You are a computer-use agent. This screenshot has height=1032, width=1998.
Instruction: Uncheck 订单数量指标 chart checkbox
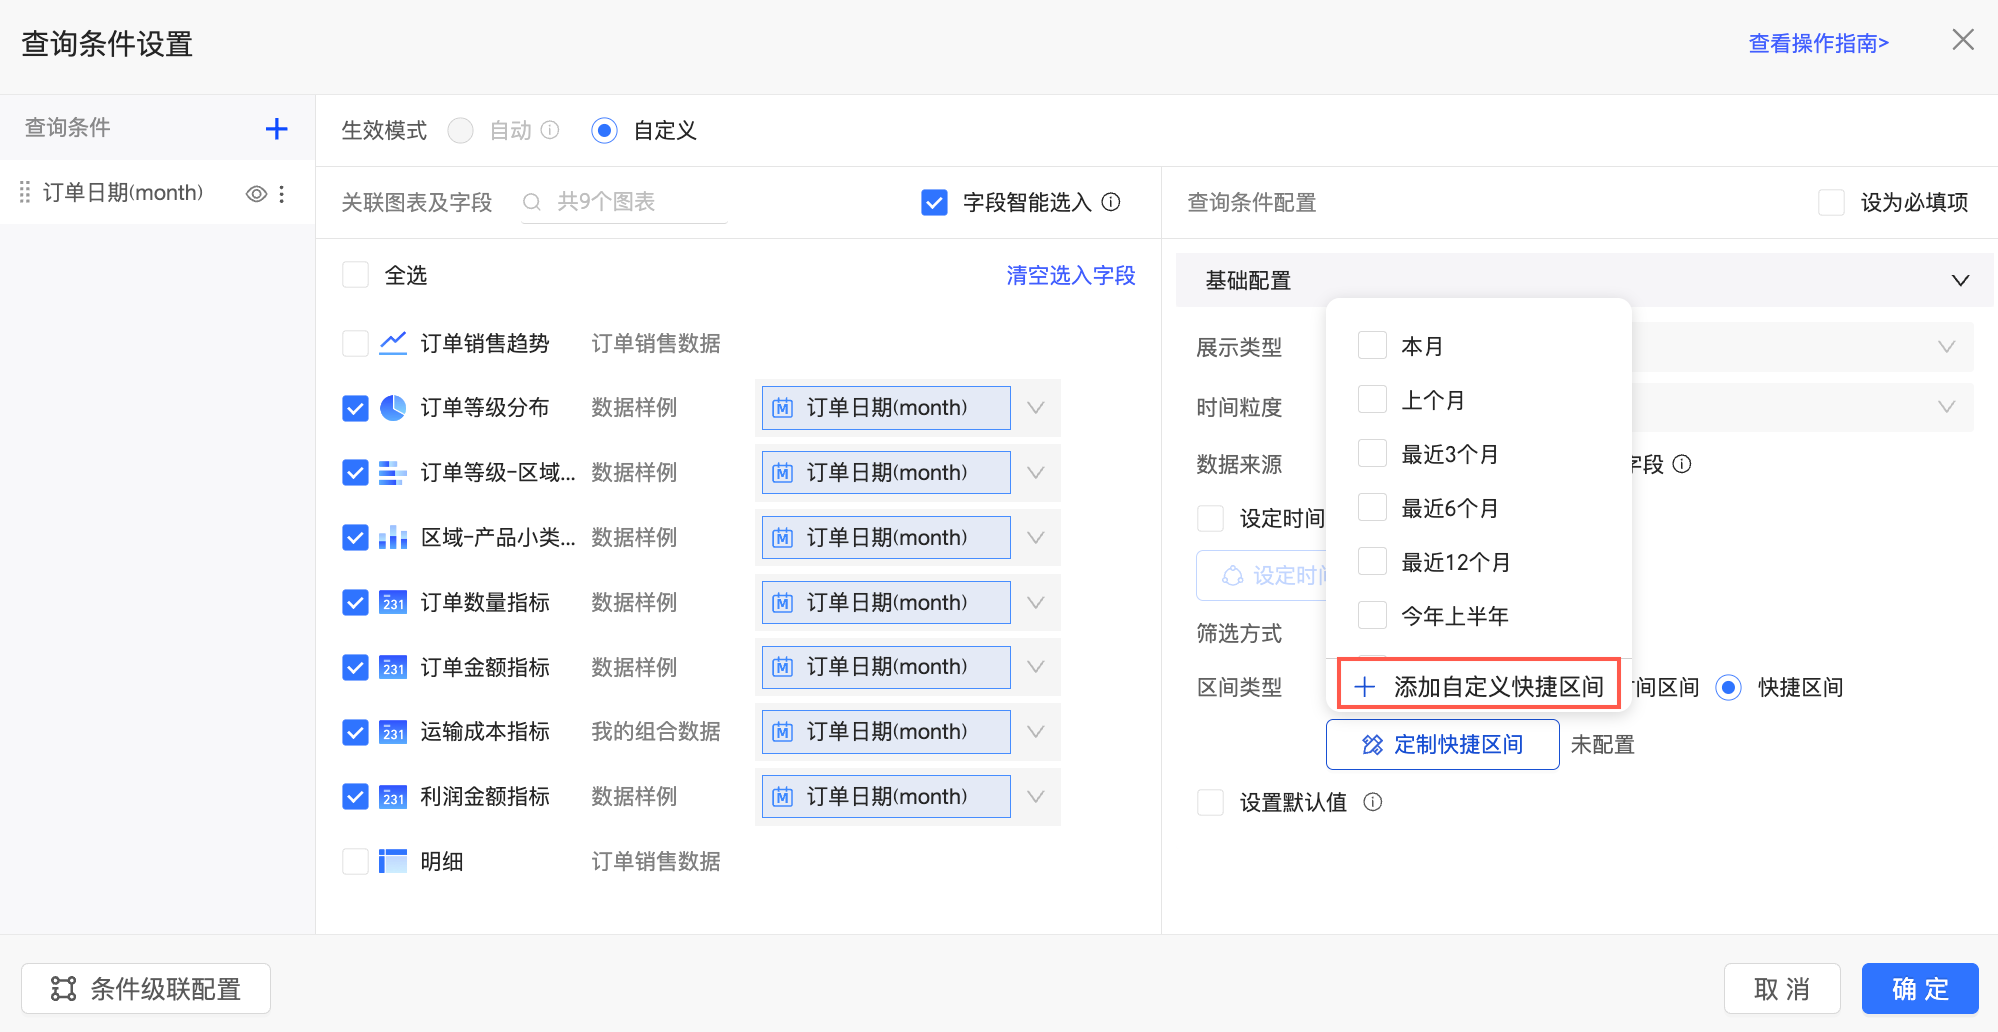click(355, 603)
